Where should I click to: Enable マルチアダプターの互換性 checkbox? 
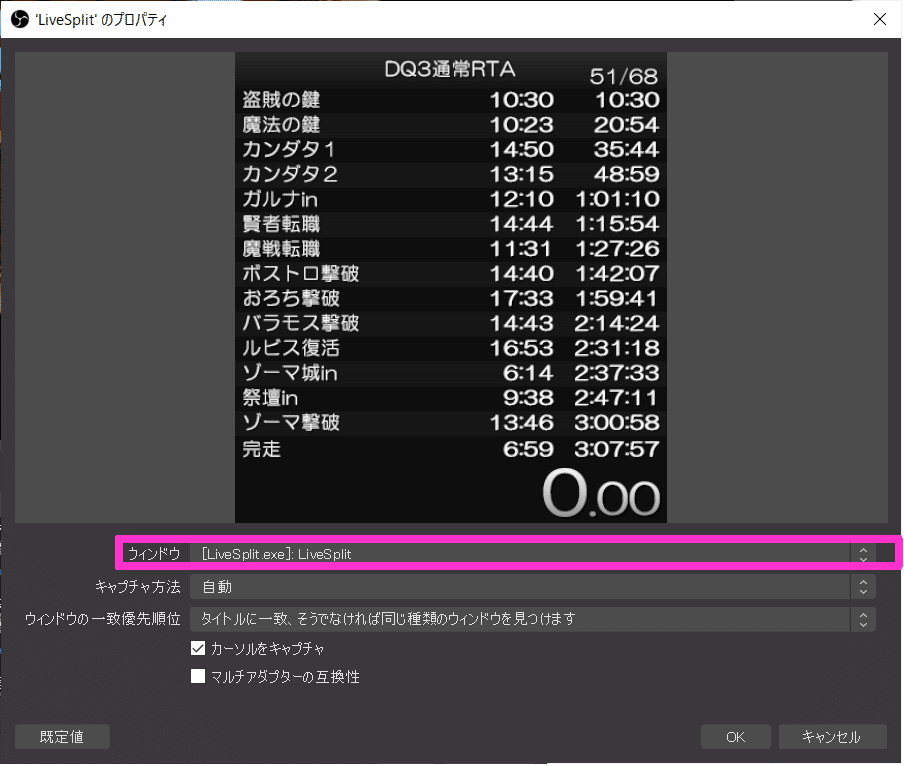198,676
